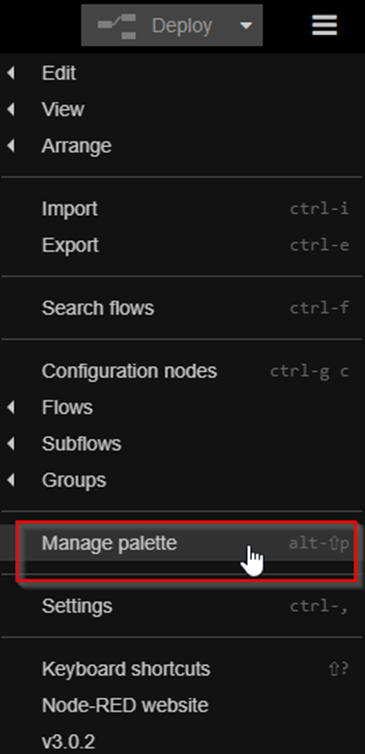The image size is (365, 754).
Task: Open the Groups submenu
Action: 182,480
